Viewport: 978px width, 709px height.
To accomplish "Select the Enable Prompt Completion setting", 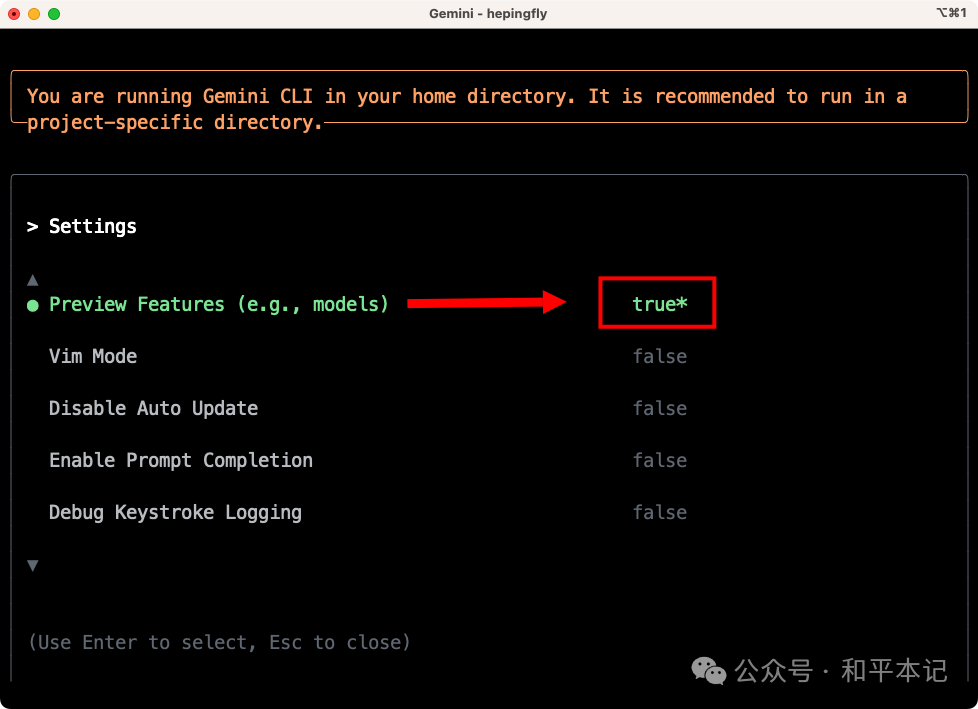I will (x=181, y=460).
